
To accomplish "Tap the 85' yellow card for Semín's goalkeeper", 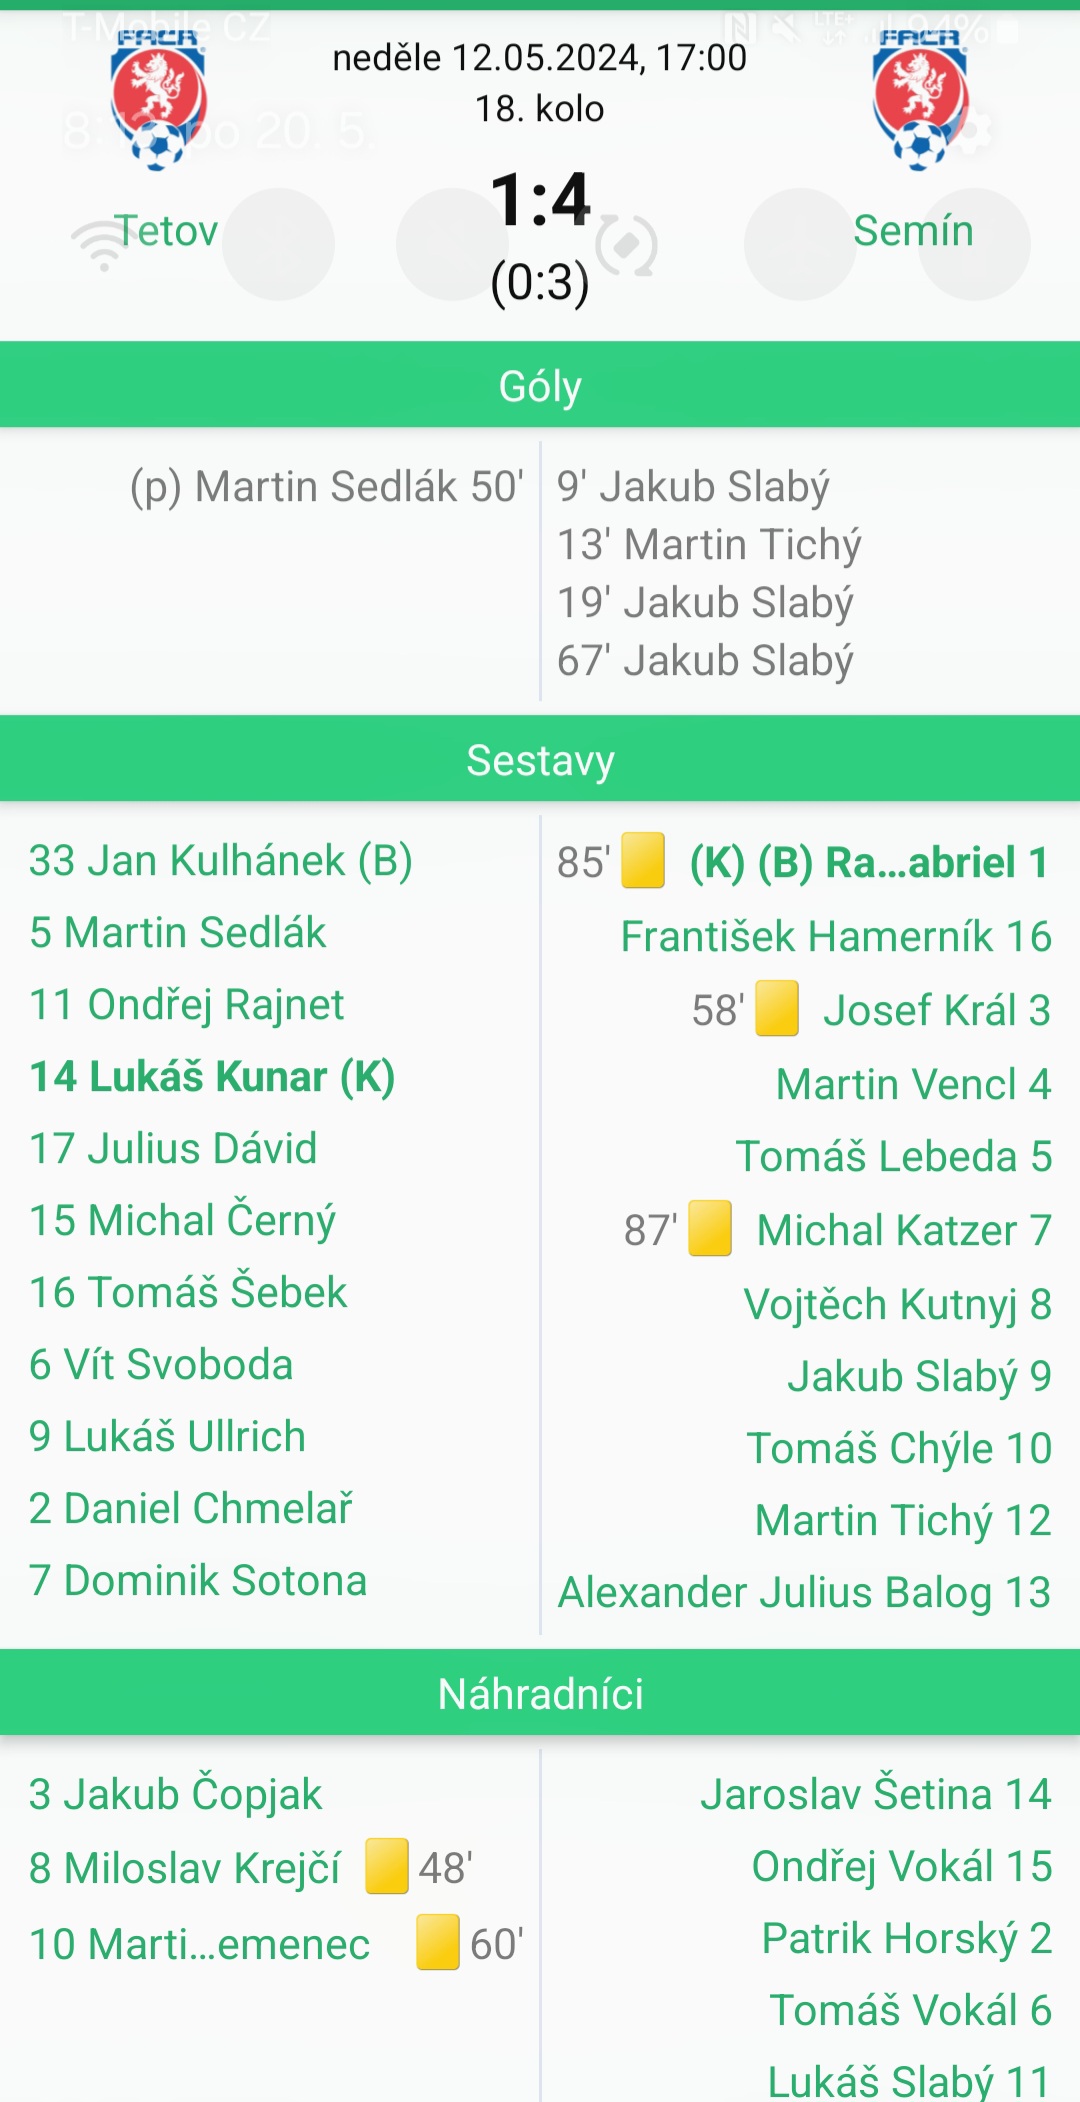I will (x=643, y=860).
